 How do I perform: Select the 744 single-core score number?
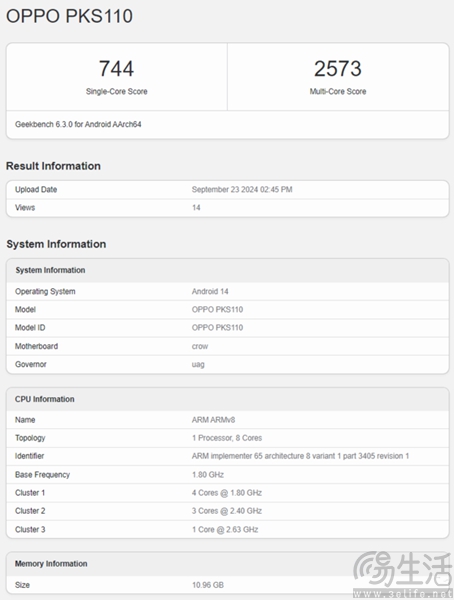(116, 69)
